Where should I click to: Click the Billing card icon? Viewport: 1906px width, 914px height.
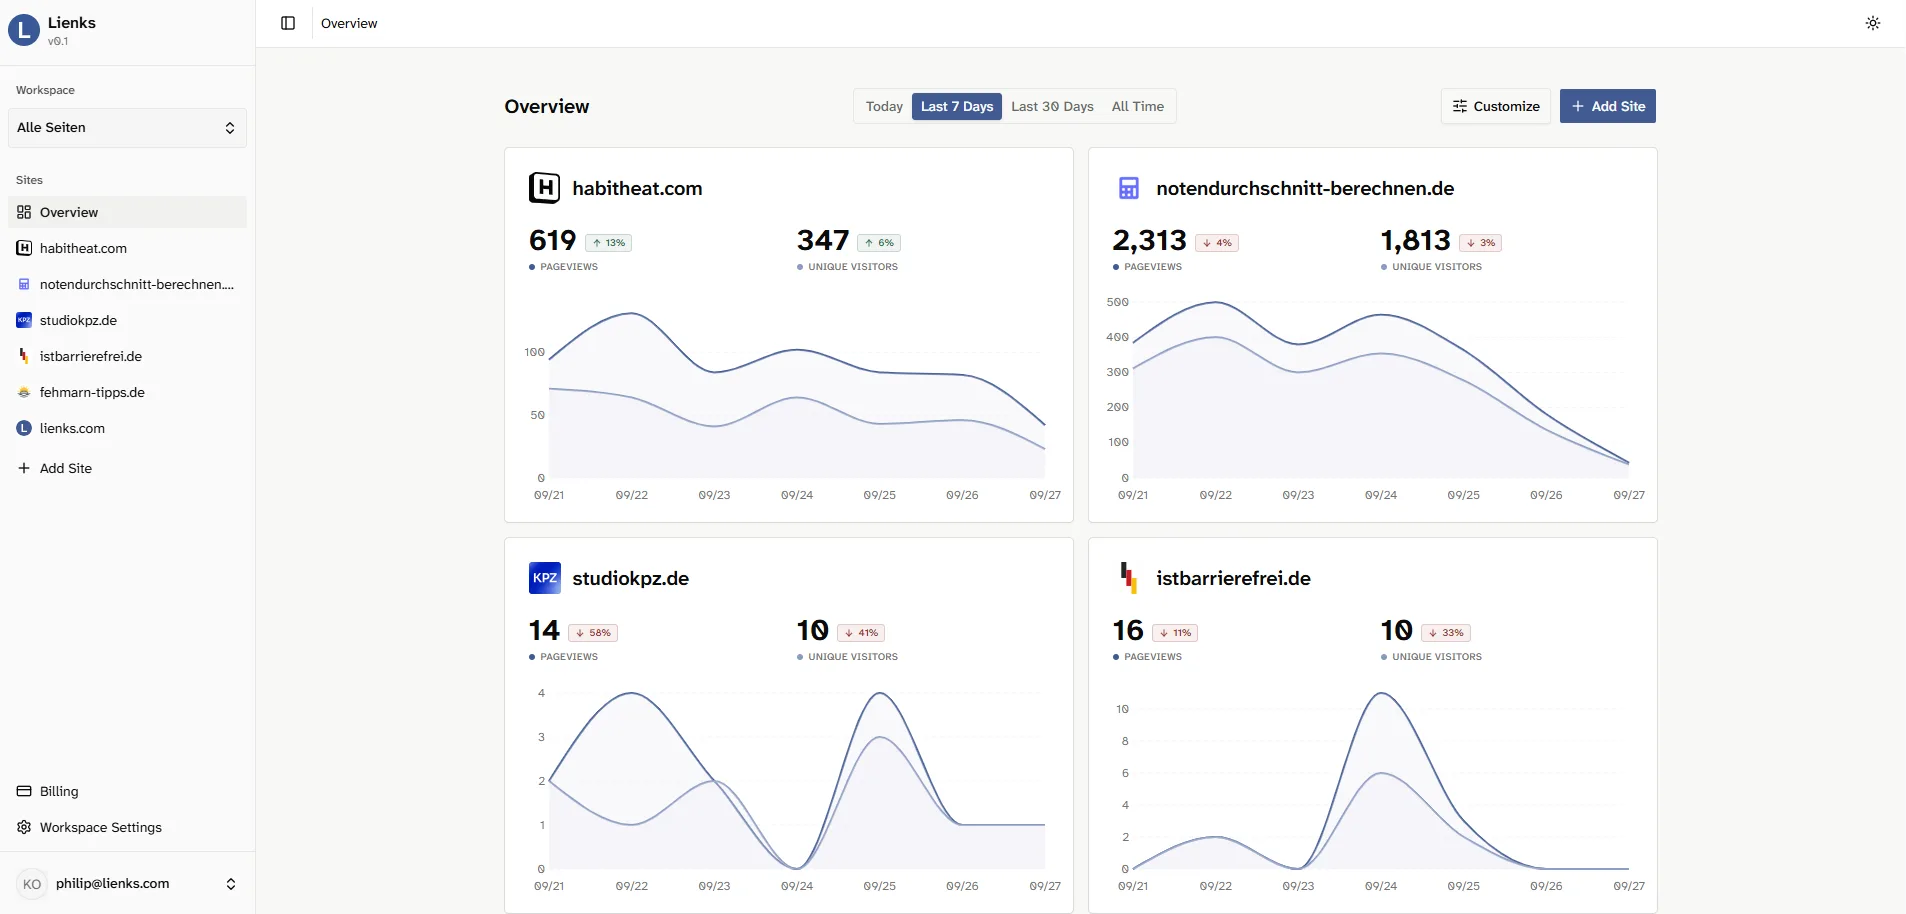(24, 791)
